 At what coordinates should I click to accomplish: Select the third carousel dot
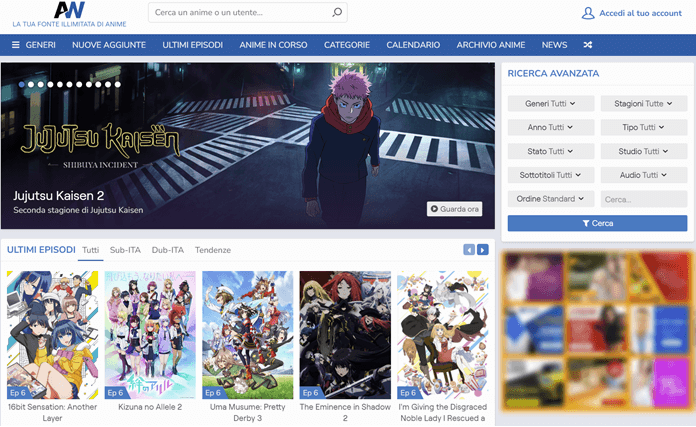tap(41, 84)
